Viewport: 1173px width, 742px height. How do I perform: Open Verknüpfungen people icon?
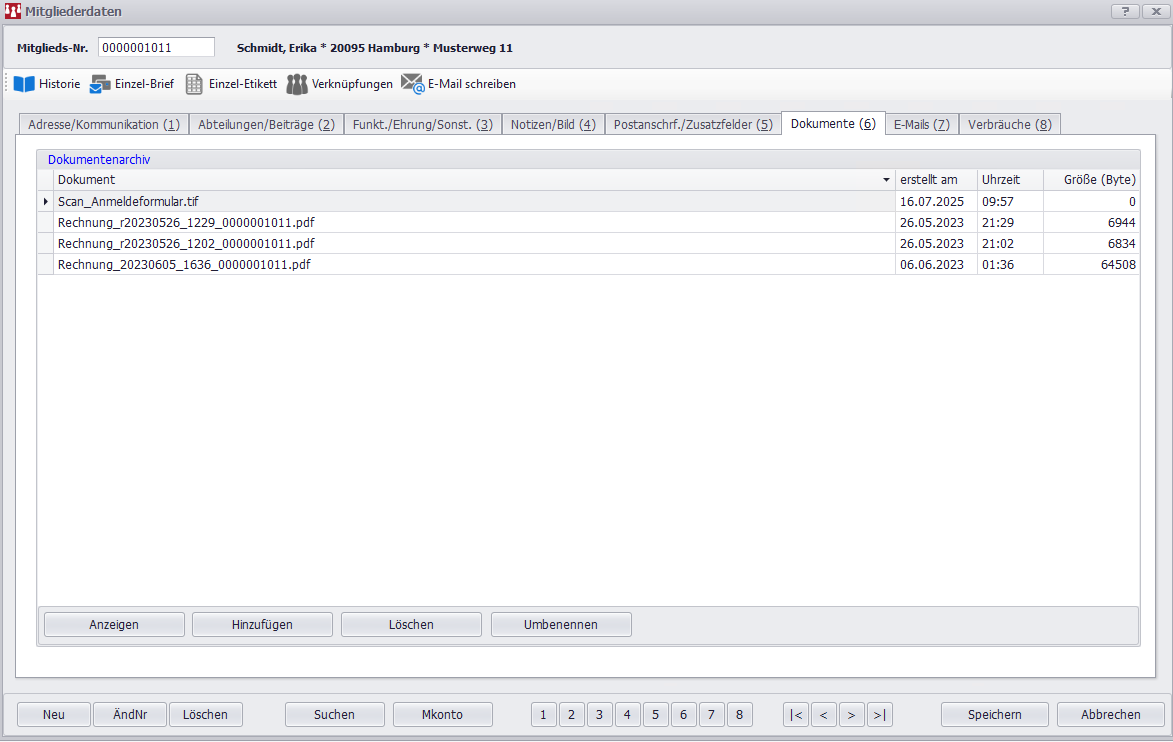pyautogui.click(x=297, y=84)
